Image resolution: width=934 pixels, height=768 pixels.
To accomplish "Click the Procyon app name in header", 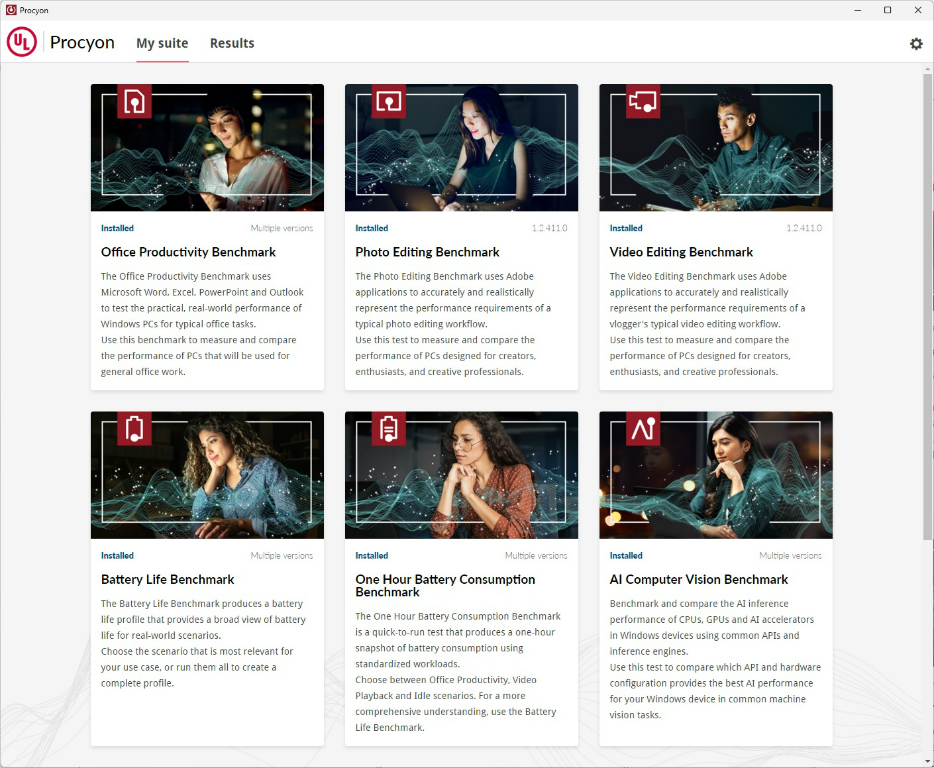I will 82,42.
